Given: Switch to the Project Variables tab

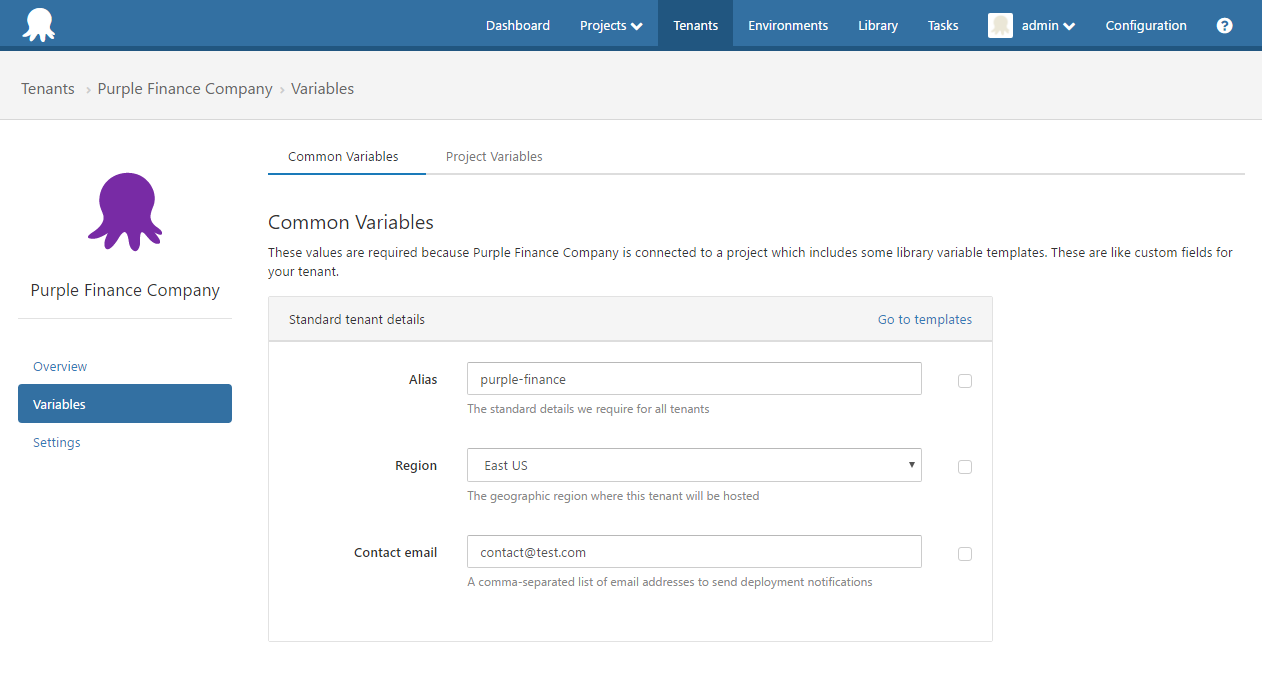Looking at the screenshot, I should [x=493, y=156].
